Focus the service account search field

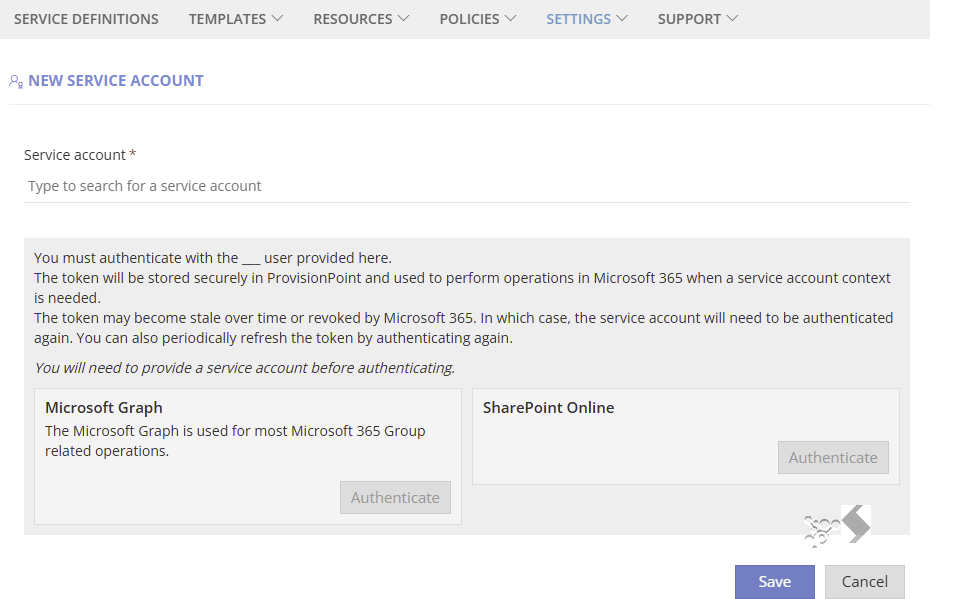[467, 186]
